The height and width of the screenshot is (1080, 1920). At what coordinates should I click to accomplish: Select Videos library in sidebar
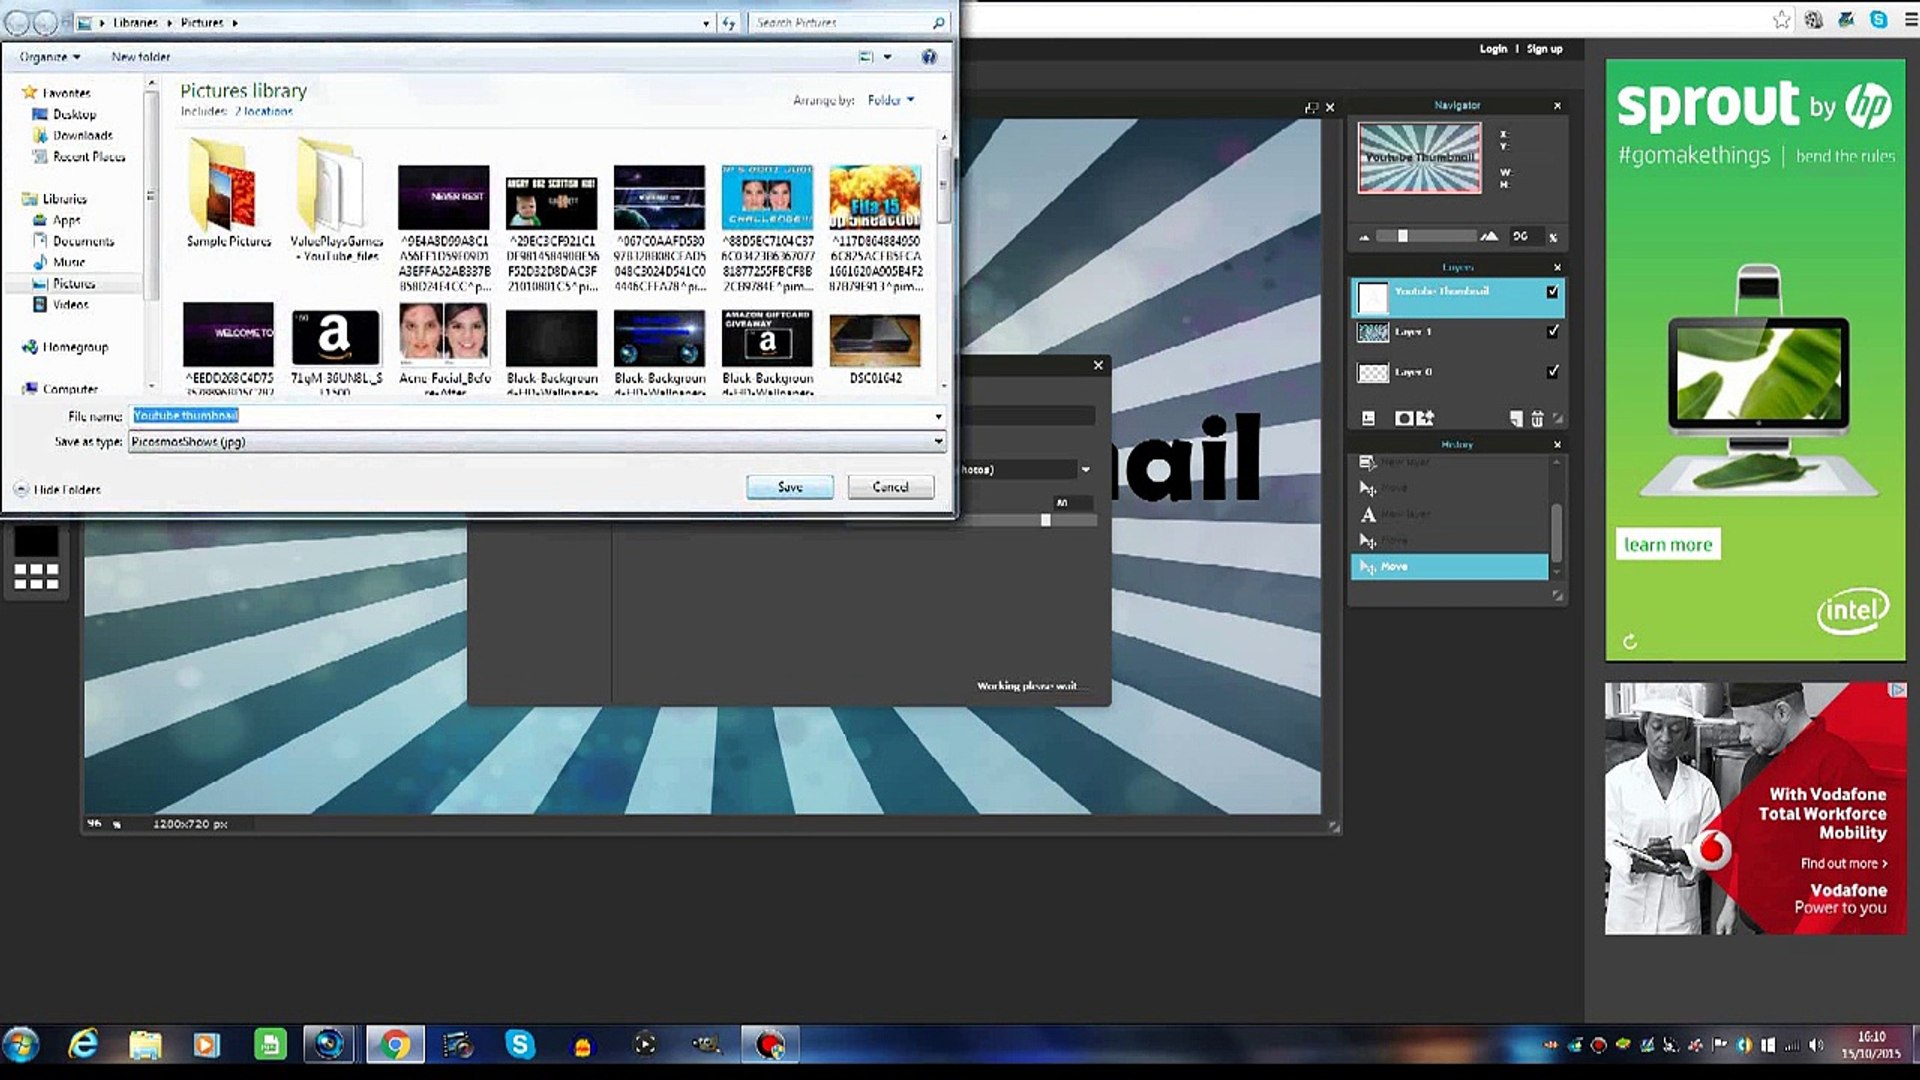click(x=70, y=304)
